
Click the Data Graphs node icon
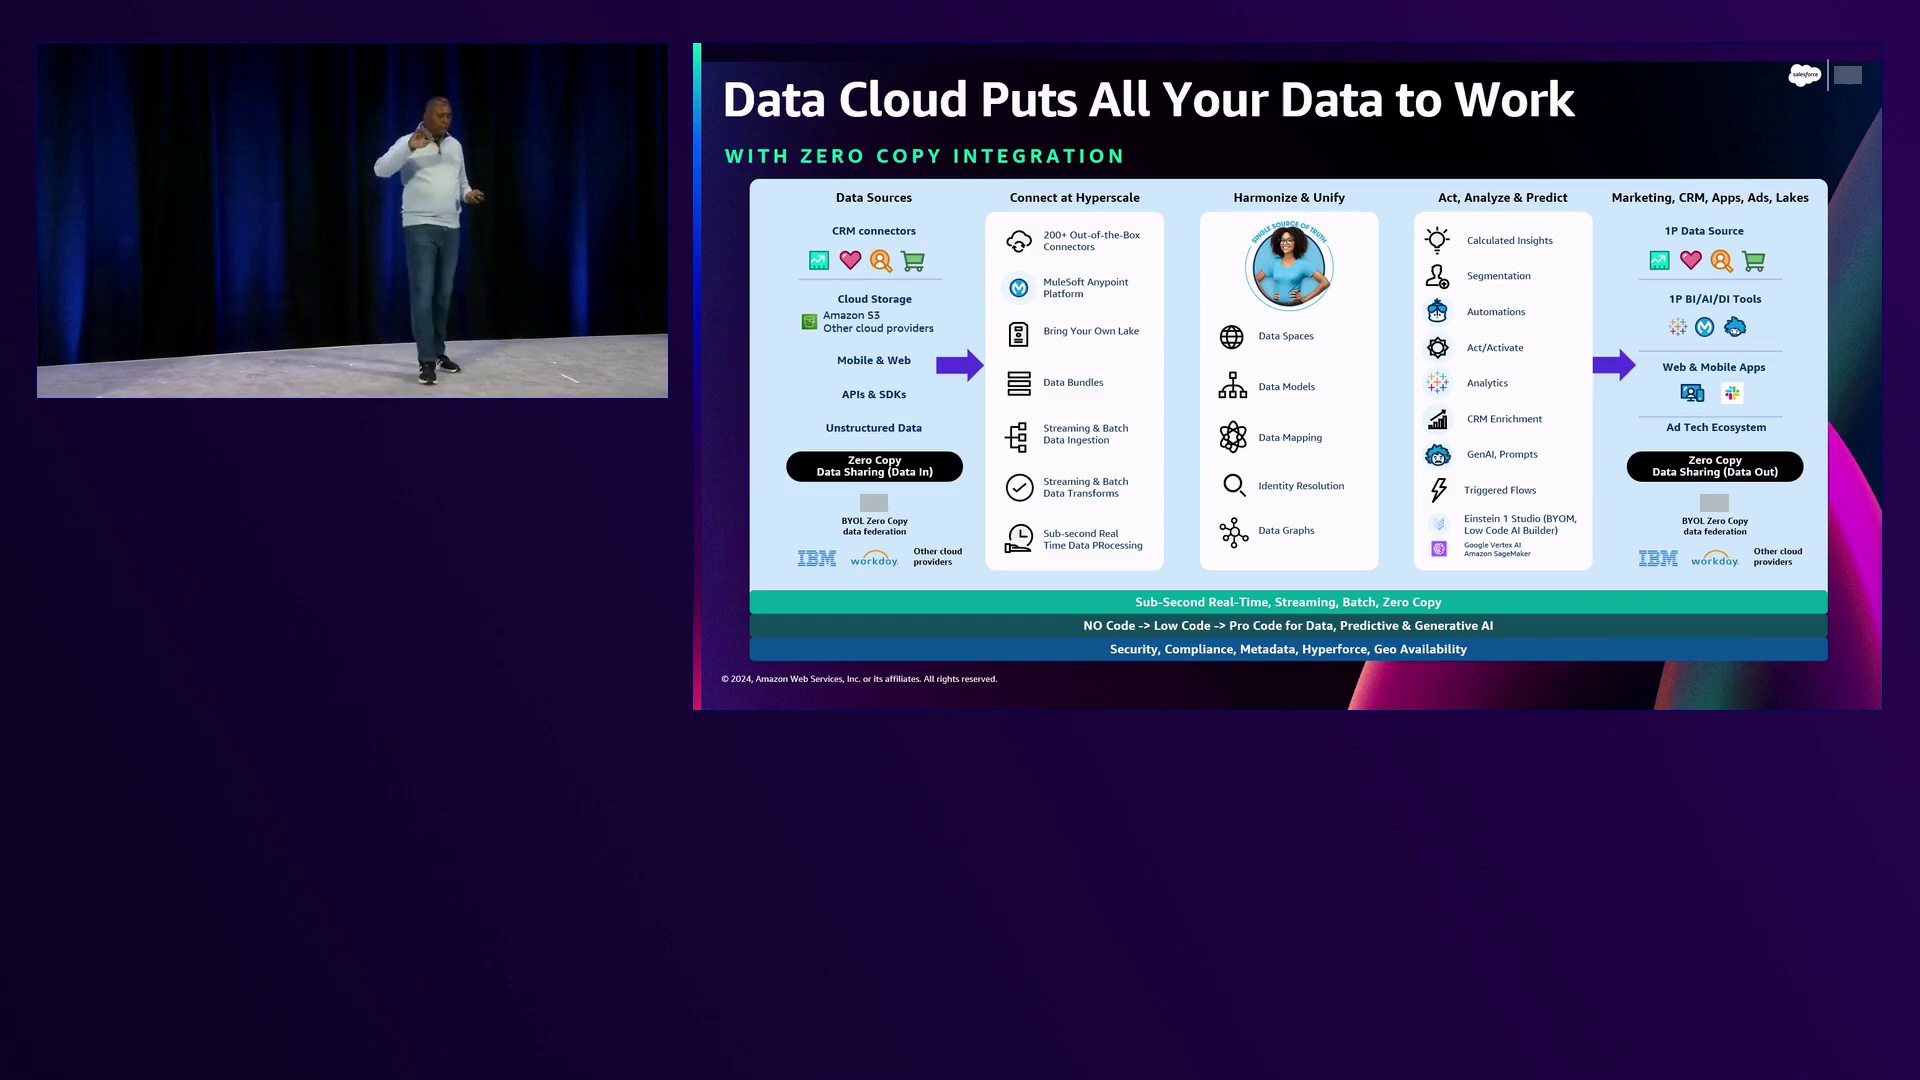pyautogui.click(x=1233, y=532)
